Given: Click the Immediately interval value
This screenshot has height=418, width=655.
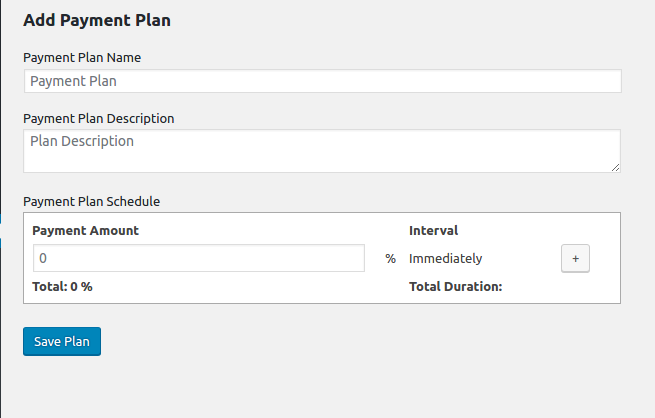Looking at the screenshot, I should pos(445,259).
